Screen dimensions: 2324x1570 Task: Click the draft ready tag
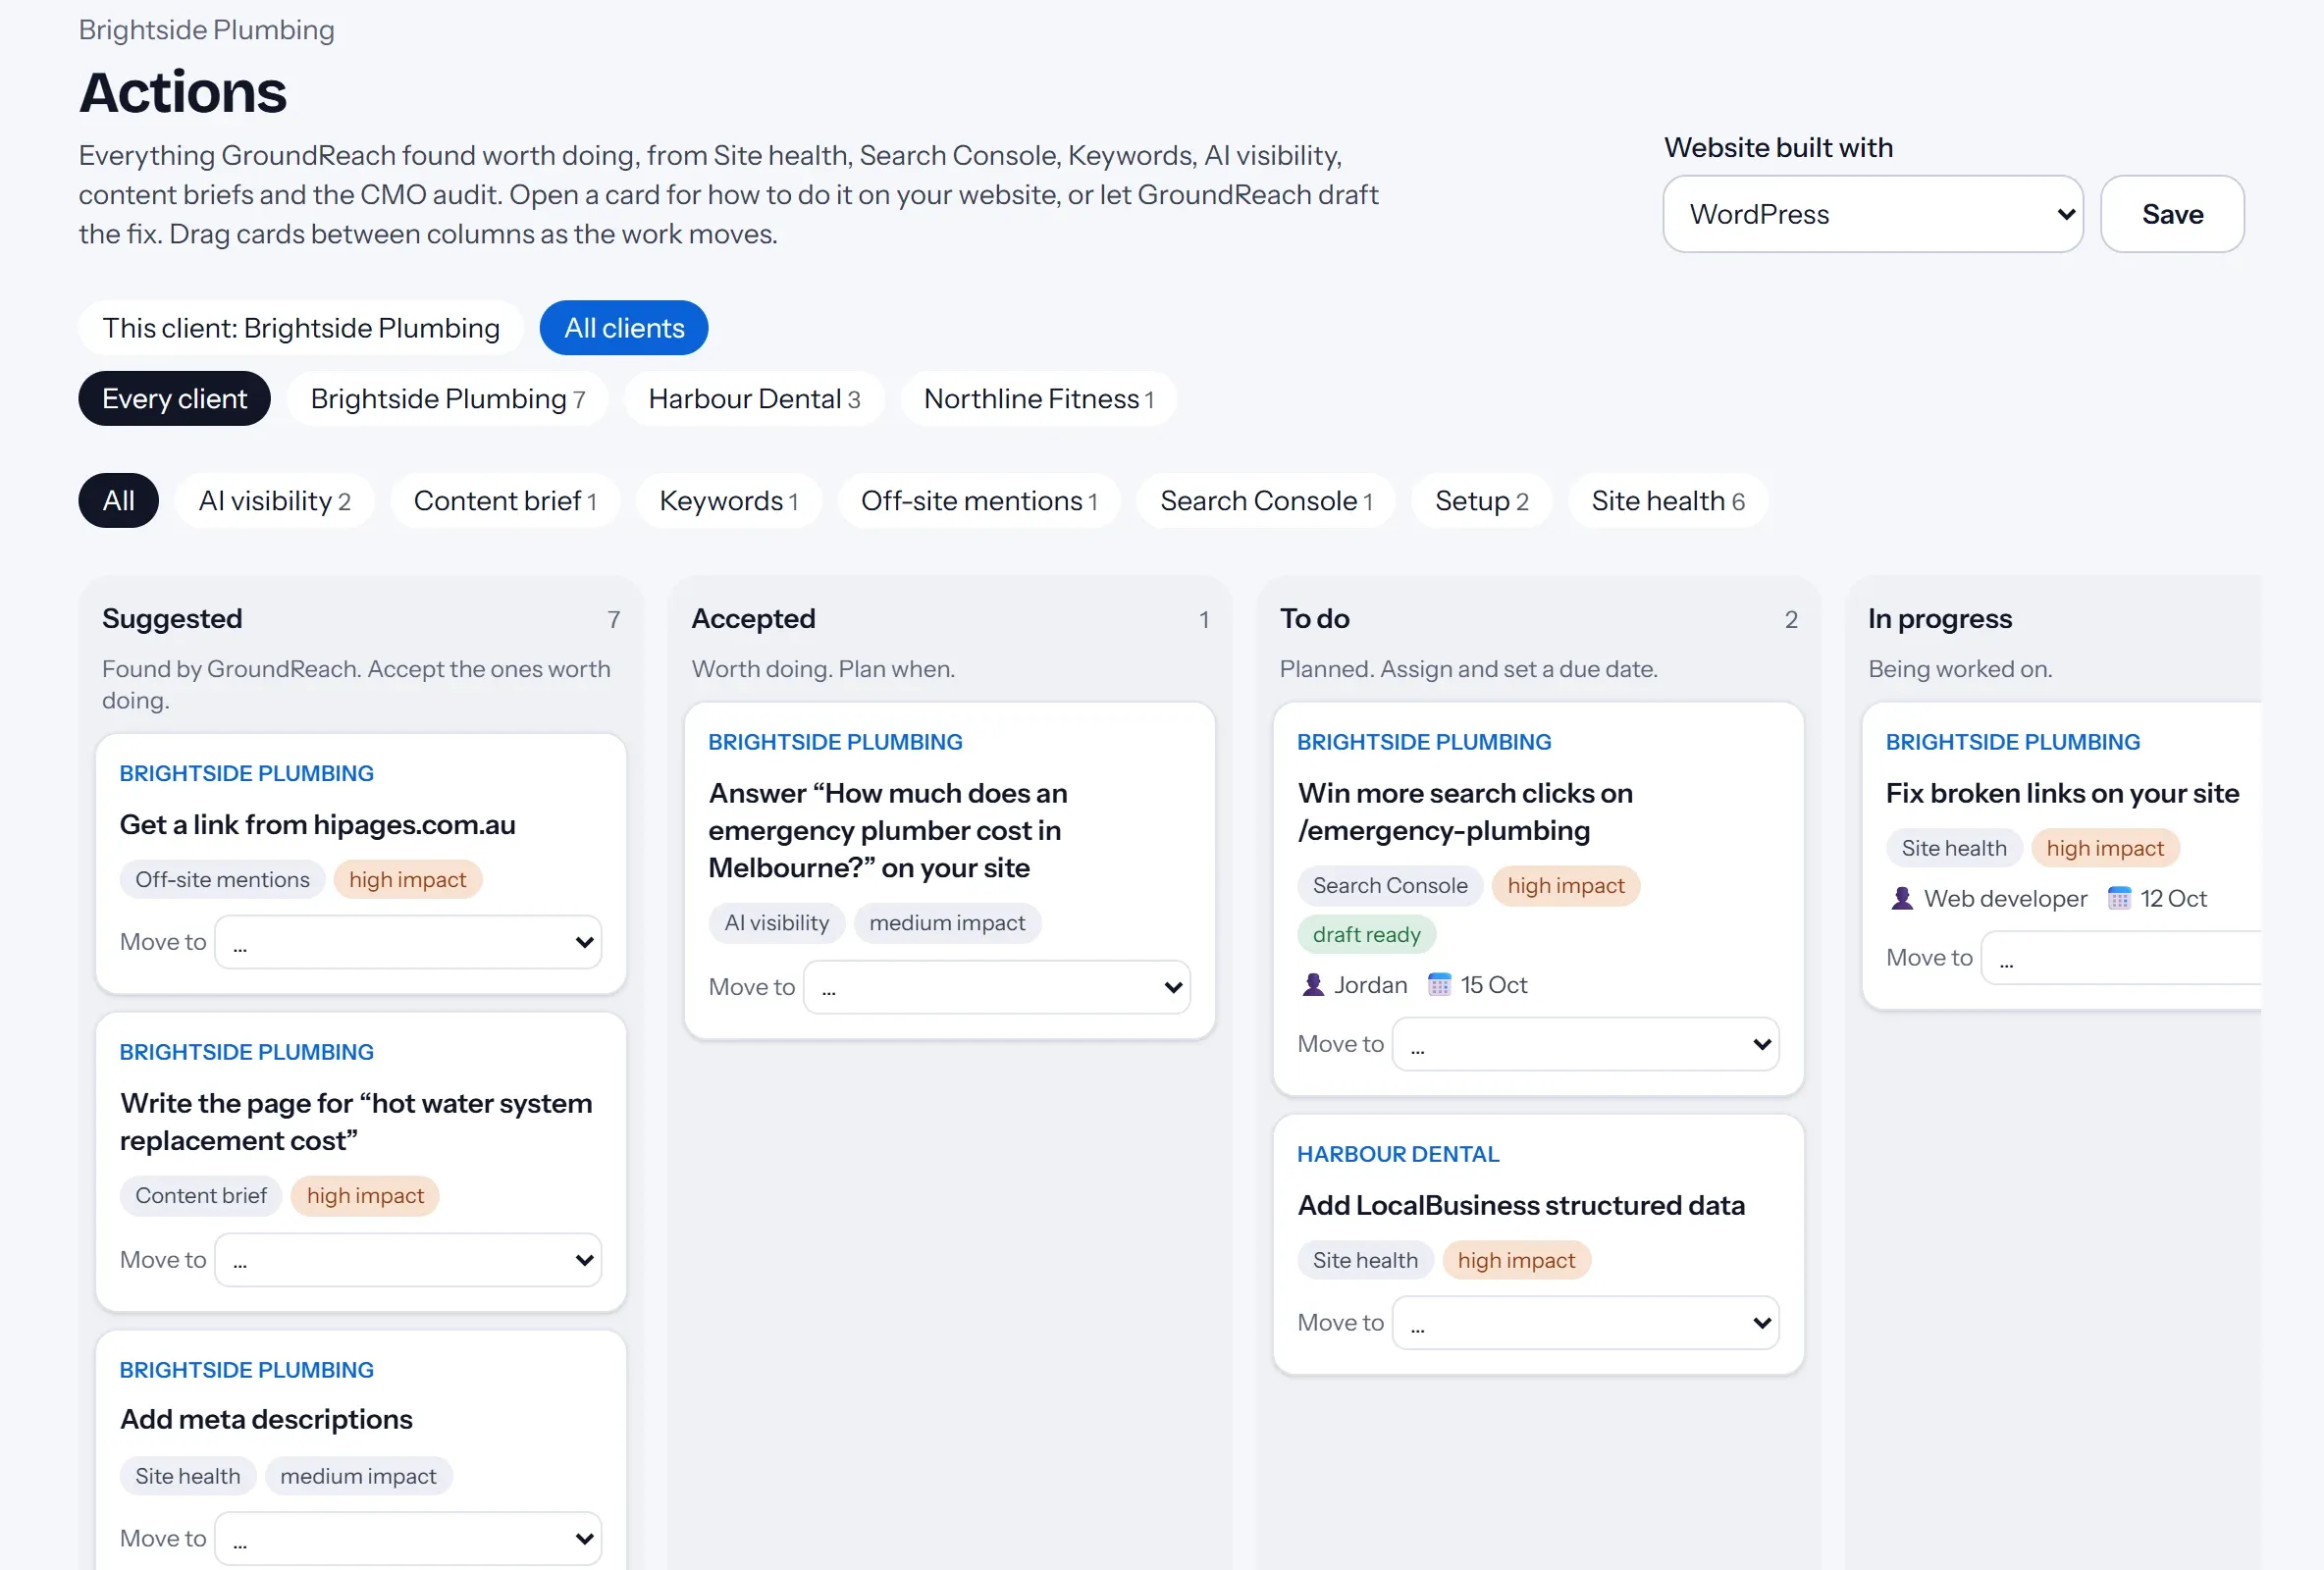(x=1366, y=935)
